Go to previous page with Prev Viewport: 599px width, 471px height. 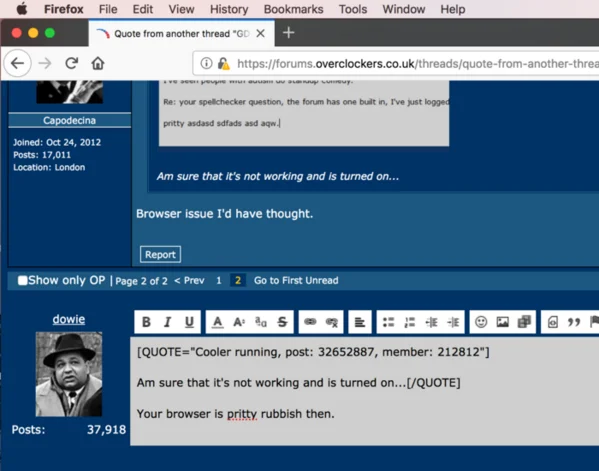coord(189,280)
